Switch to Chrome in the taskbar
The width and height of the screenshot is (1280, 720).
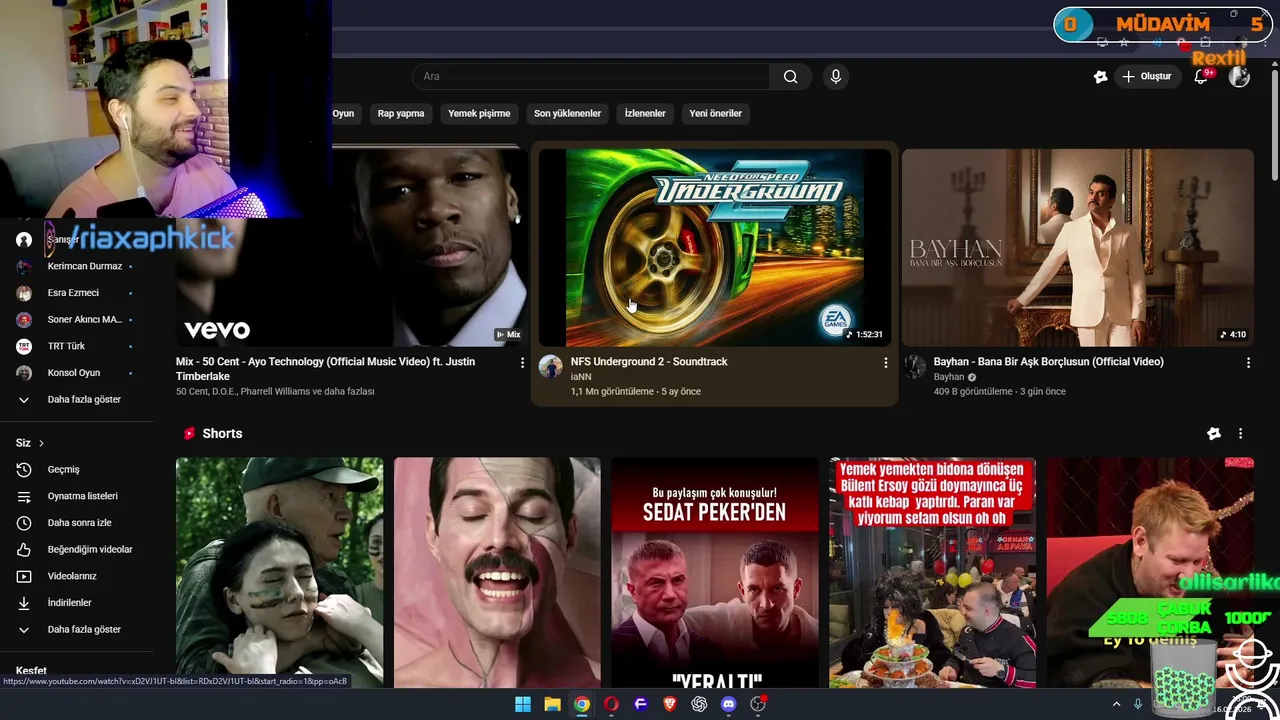click(581, 704)
